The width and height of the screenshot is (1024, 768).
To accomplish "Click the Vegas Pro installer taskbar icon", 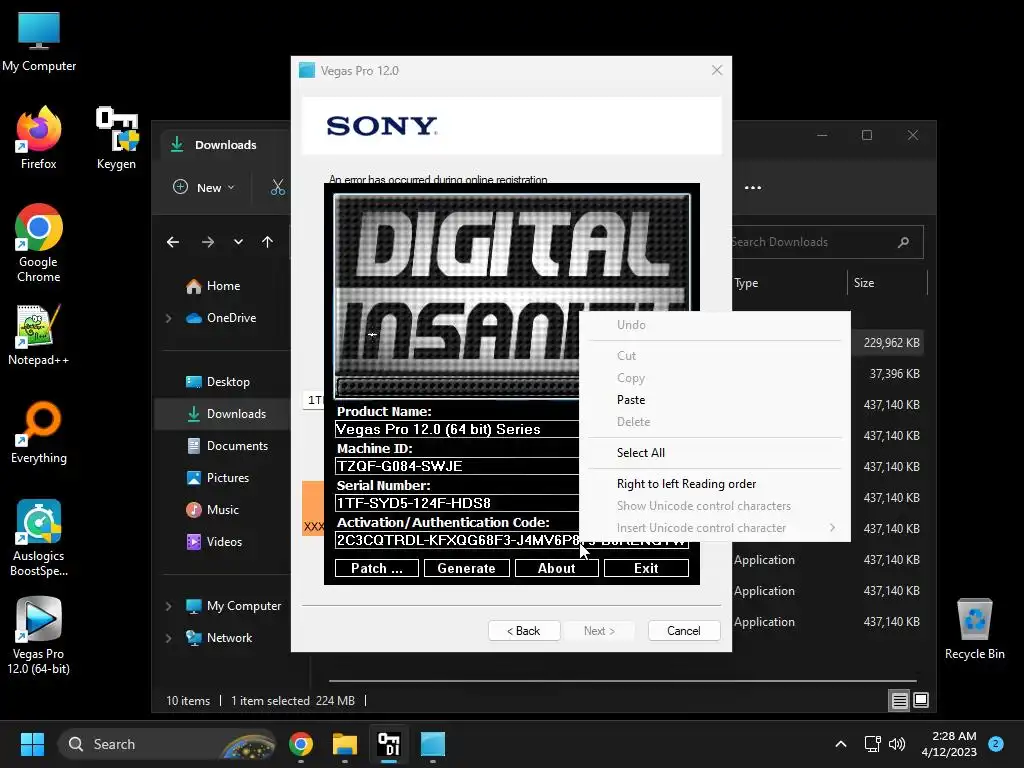I will [432, 744].
